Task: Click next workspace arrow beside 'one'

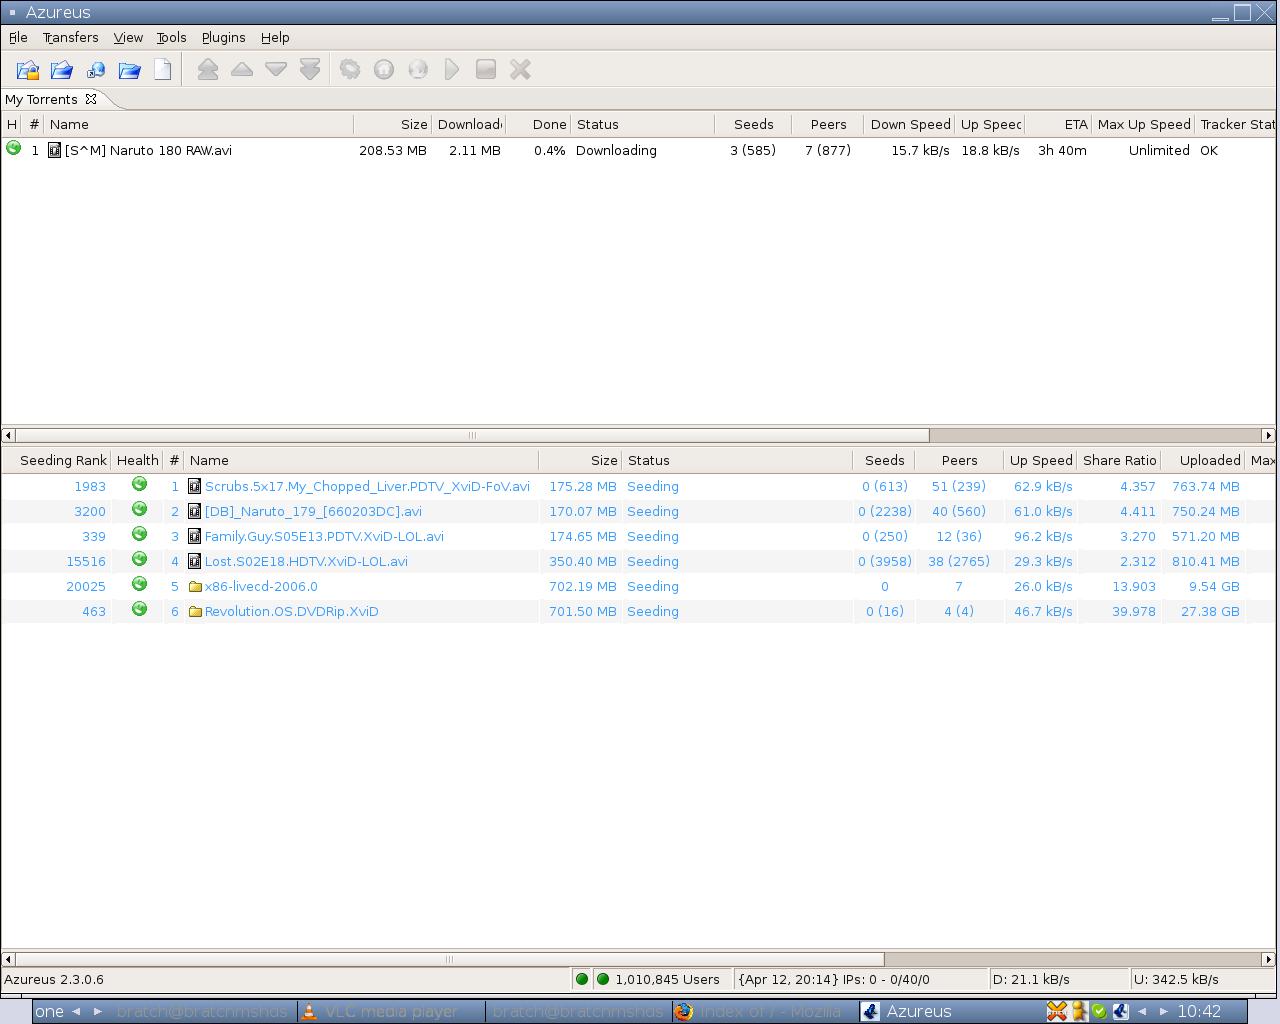Action: [97, 1011]
